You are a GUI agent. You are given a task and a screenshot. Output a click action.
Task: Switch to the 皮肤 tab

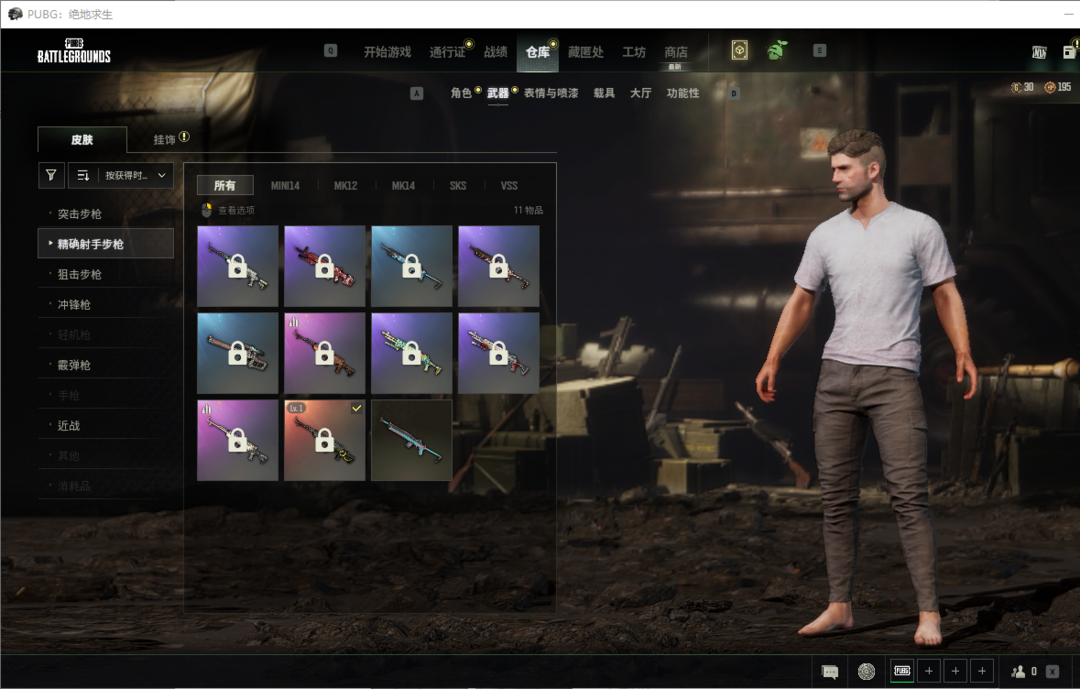[82, 140]
